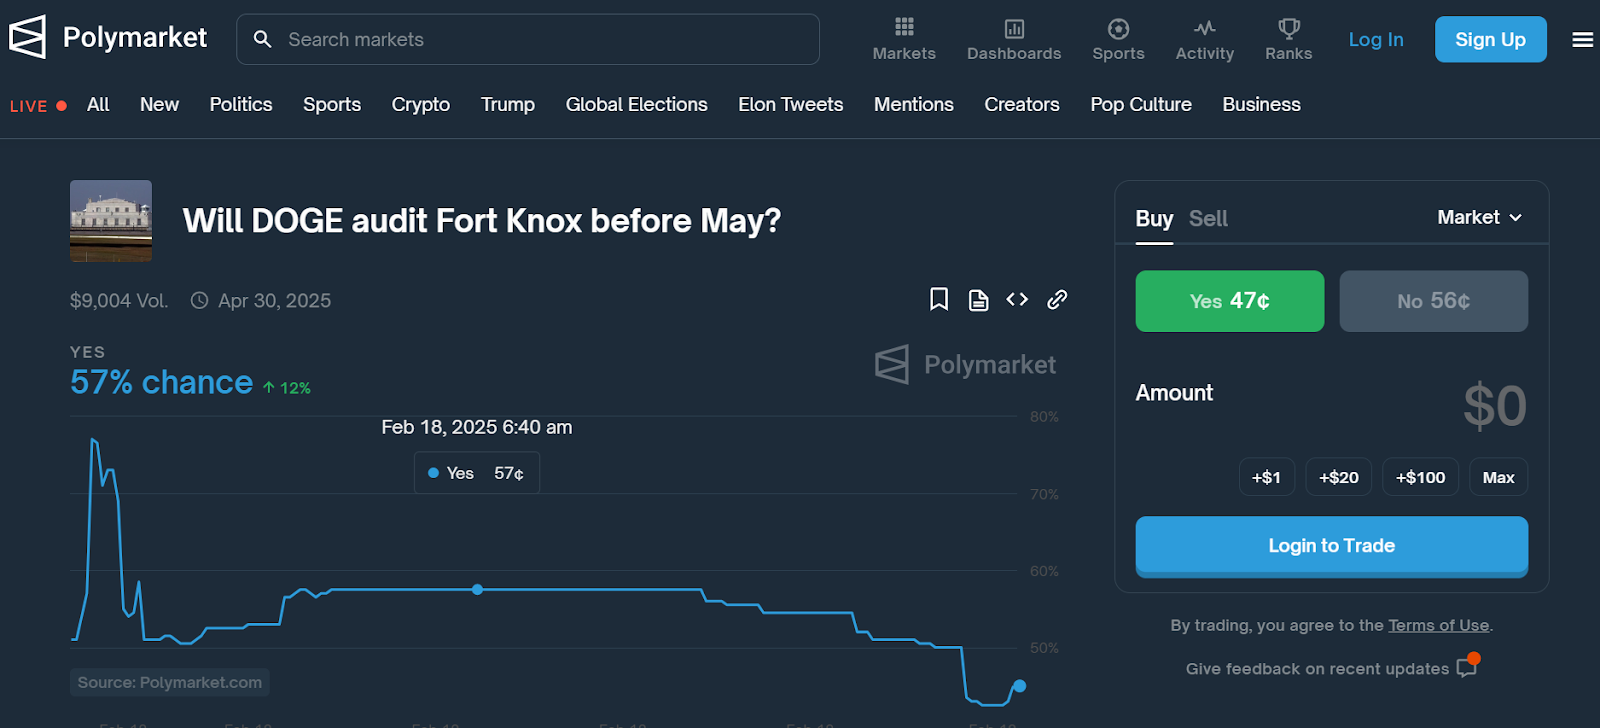
Task: Add +$20 to the amount
Action: tap(1338, 477)
